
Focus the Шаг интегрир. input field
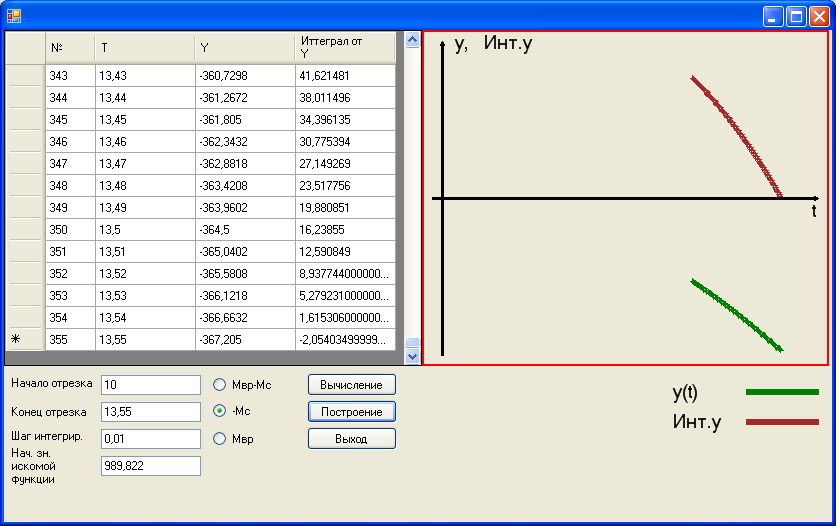(x=151, y=439)
